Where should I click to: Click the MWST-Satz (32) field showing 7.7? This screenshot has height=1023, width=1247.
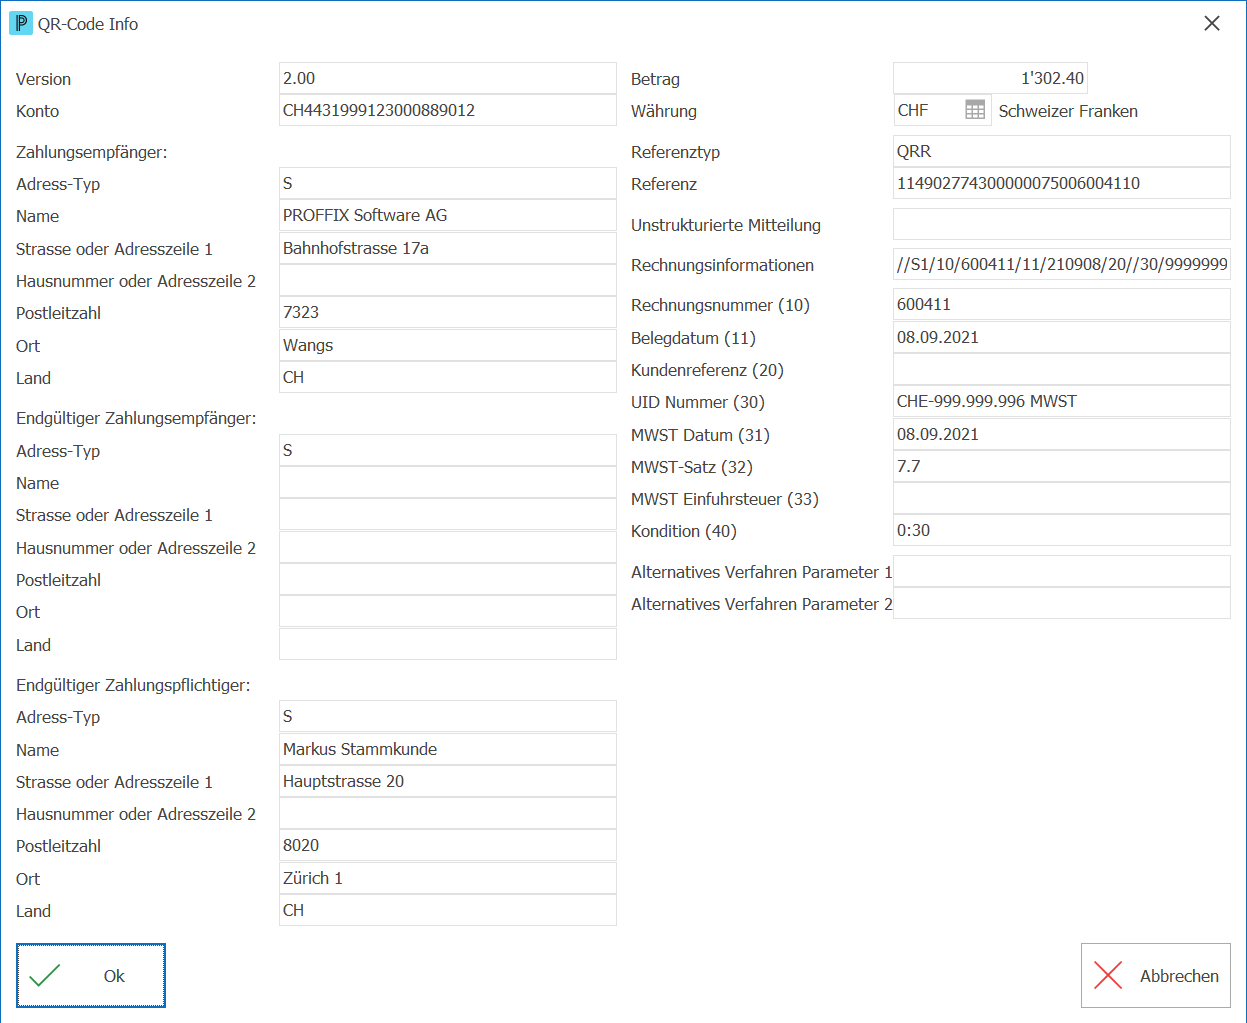1062,466
